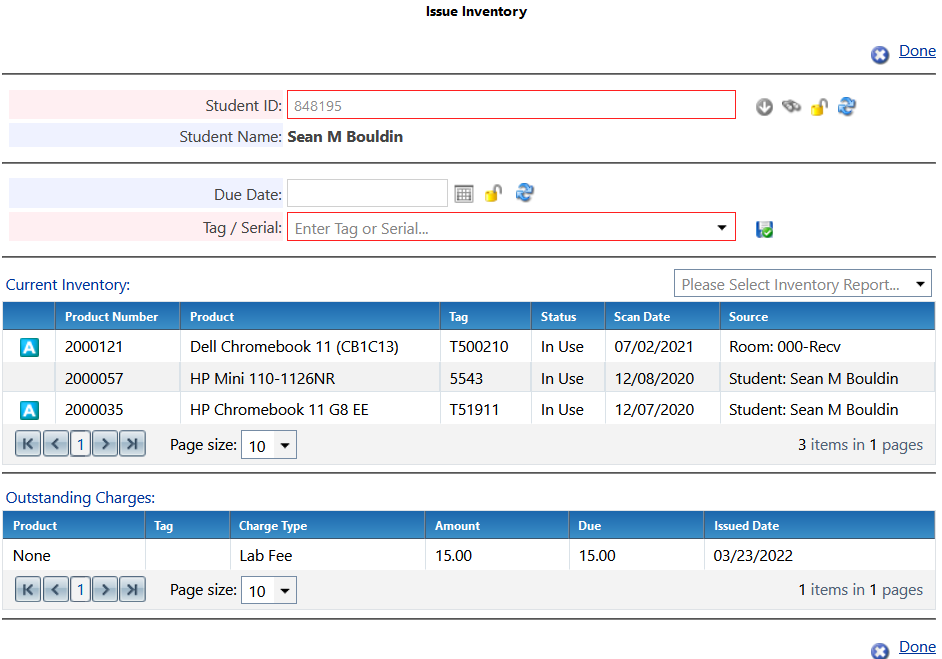Viewport: 942px width, 659px height.
Task: Go to first page in Outstanding Charges pager
Action: (x=28, y=589)
